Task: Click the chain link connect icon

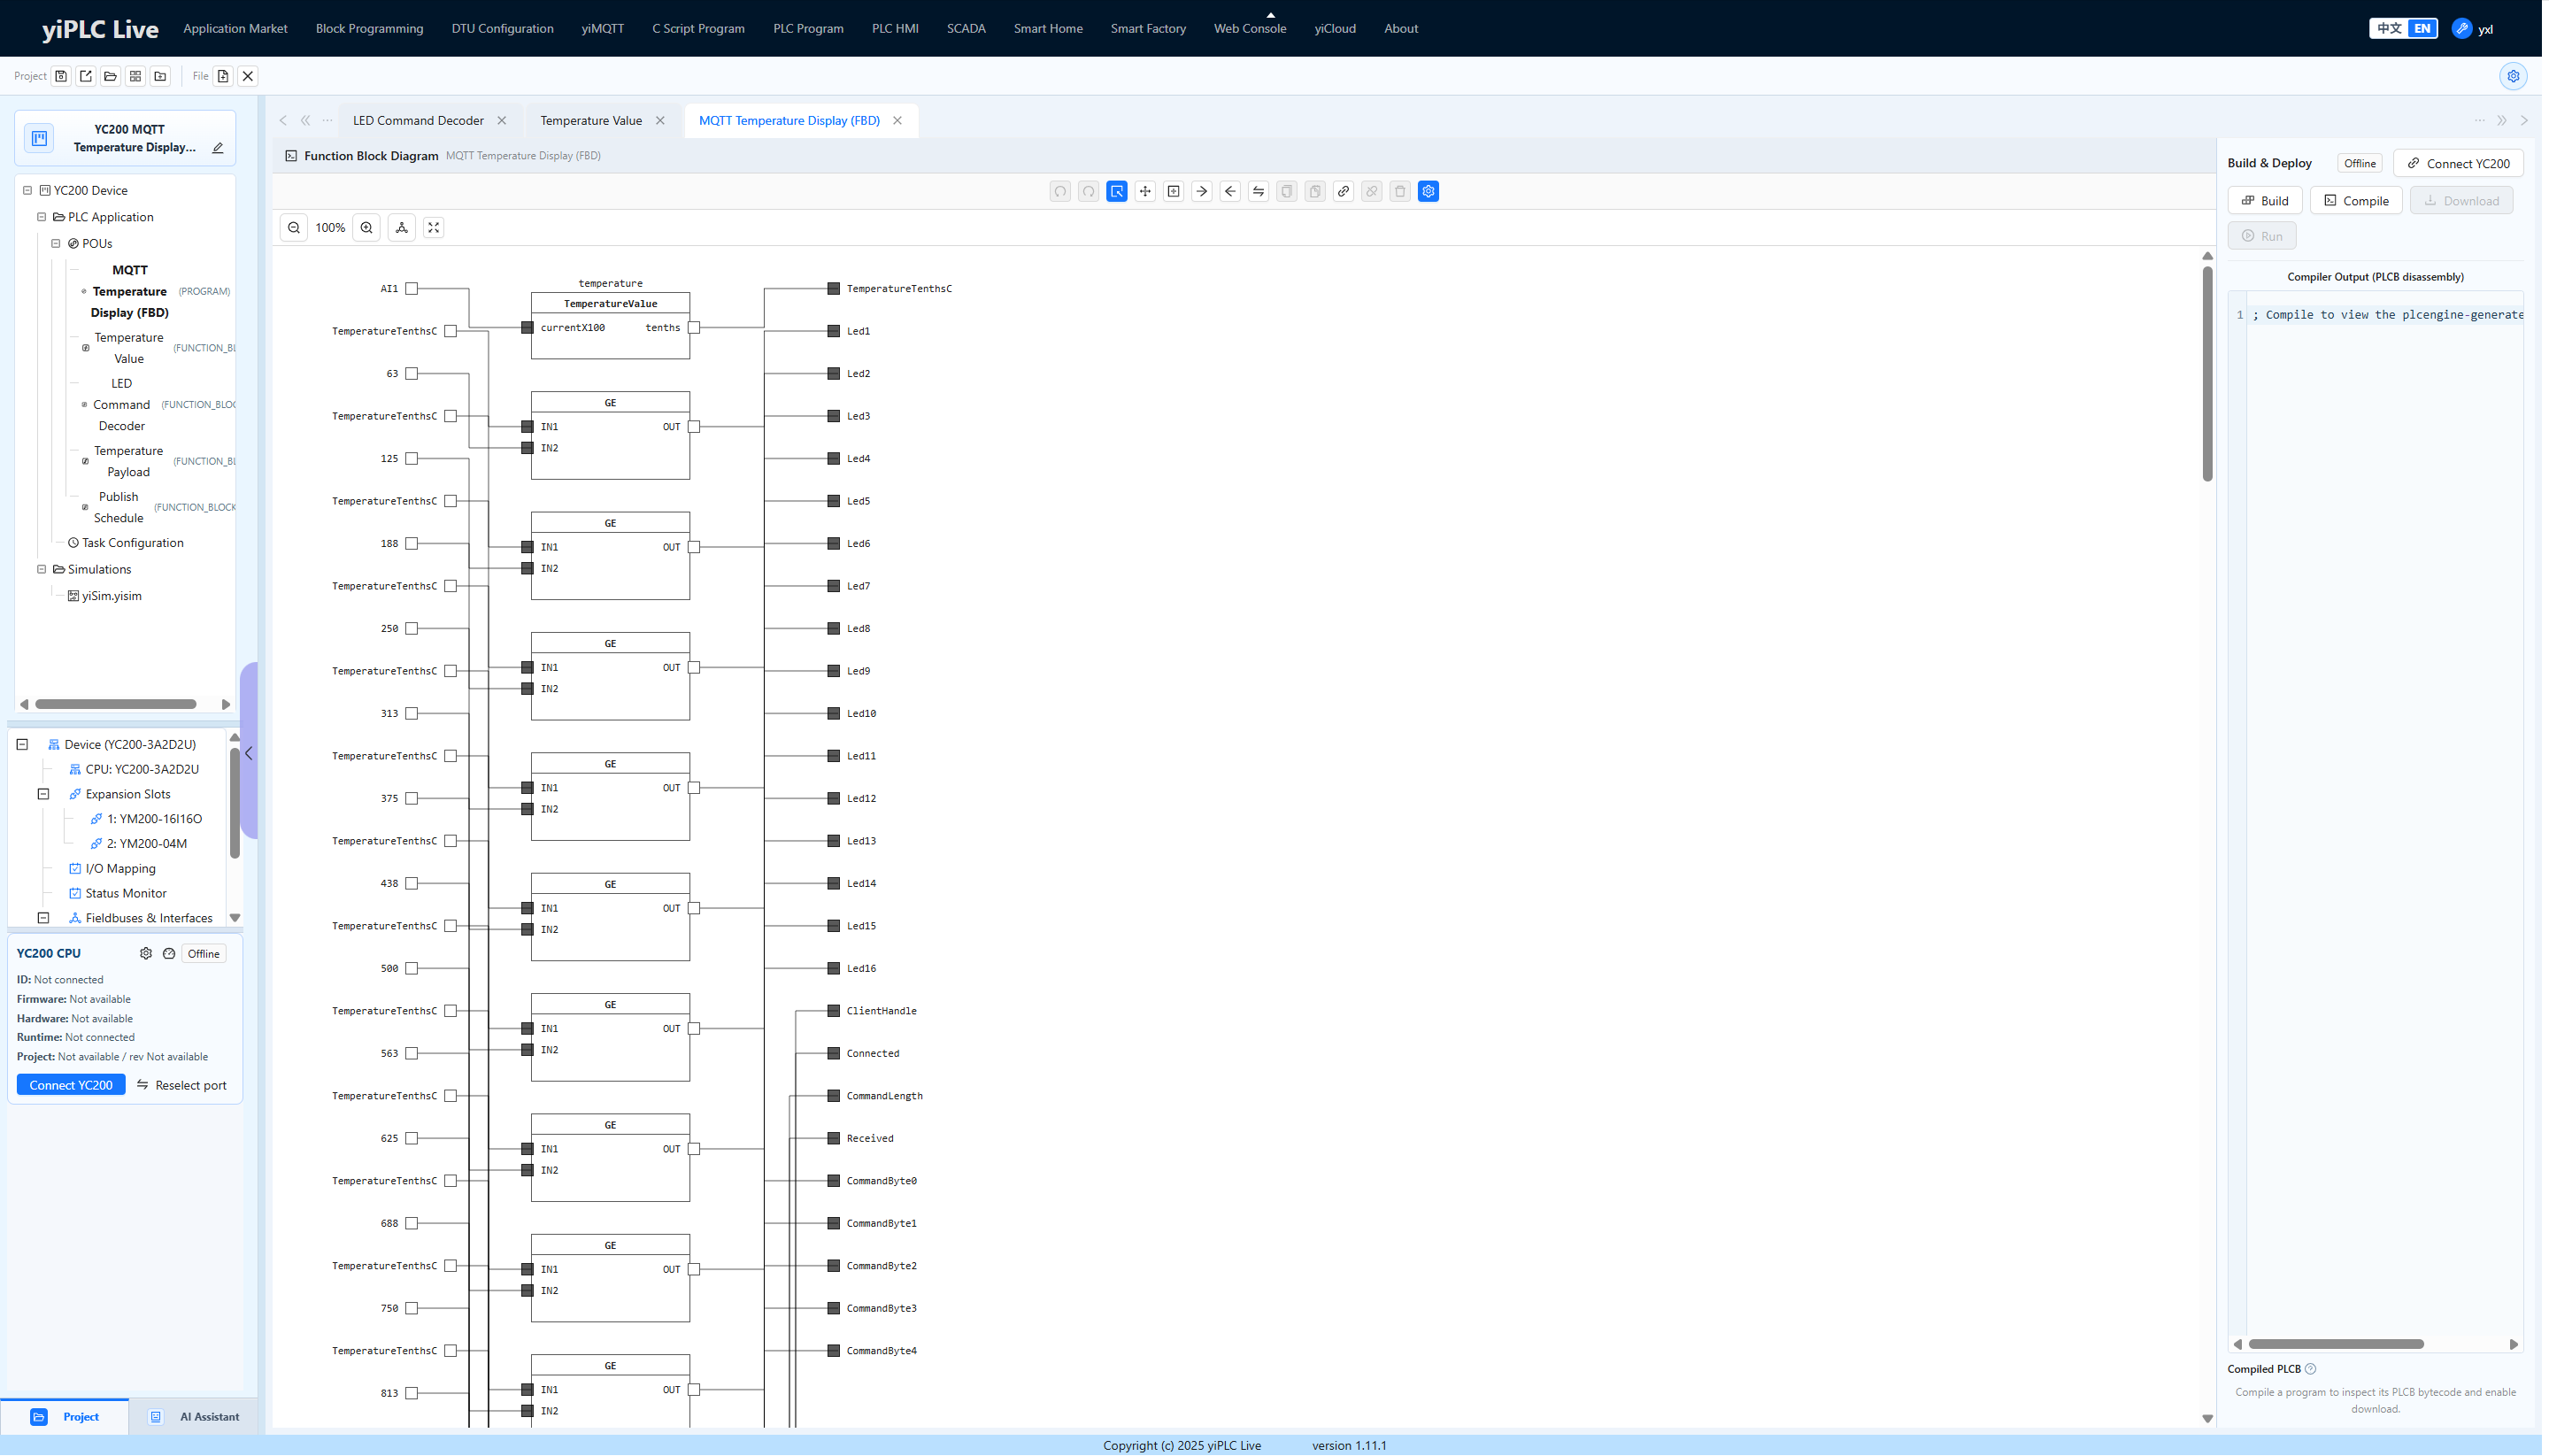Action: click(1344, 191)
